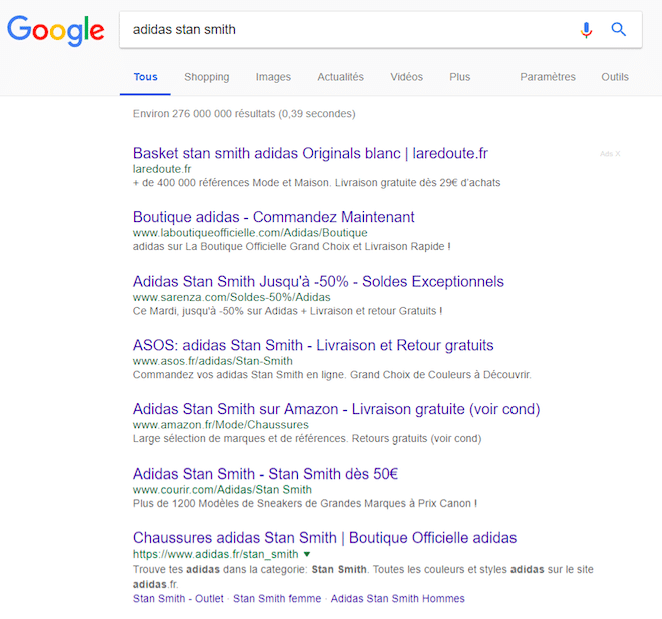Screen dimensions: 662x619
Task: Open Boutique adidas - Commandez Maintenant link
Action: 273,217
